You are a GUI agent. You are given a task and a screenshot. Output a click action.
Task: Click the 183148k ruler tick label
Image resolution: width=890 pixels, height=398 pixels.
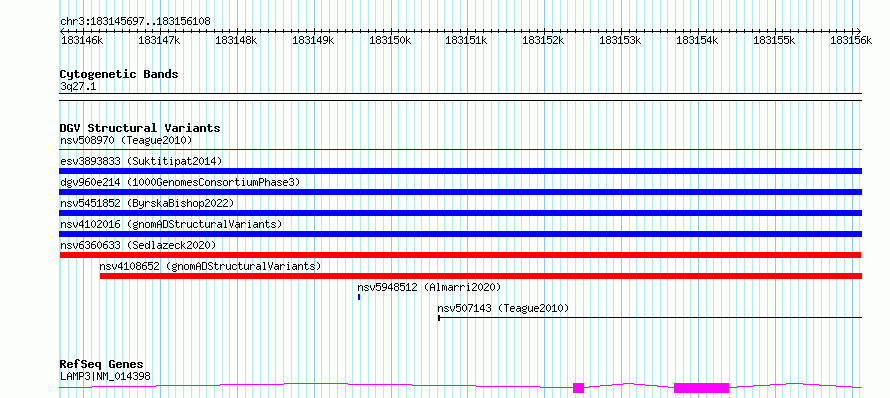click(236, 40)
